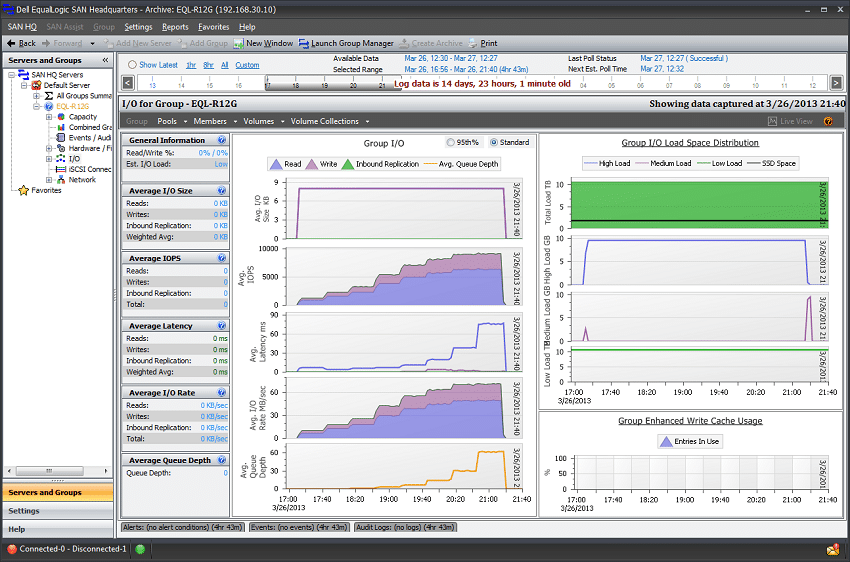The width and height of the screenshot is (850, 562).
Task: Select the Standard radio button
Action: [494, 142]
